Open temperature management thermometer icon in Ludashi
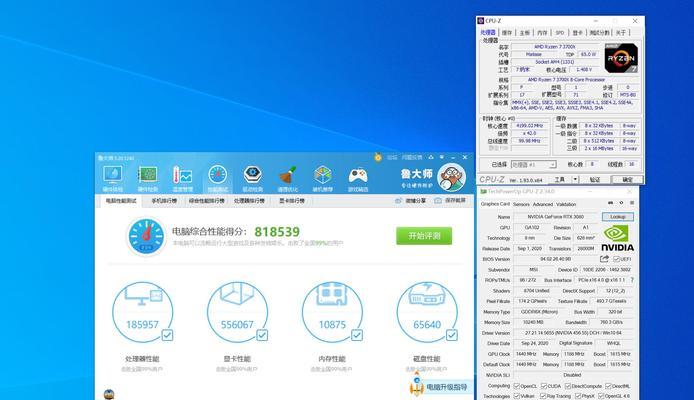 182,175
